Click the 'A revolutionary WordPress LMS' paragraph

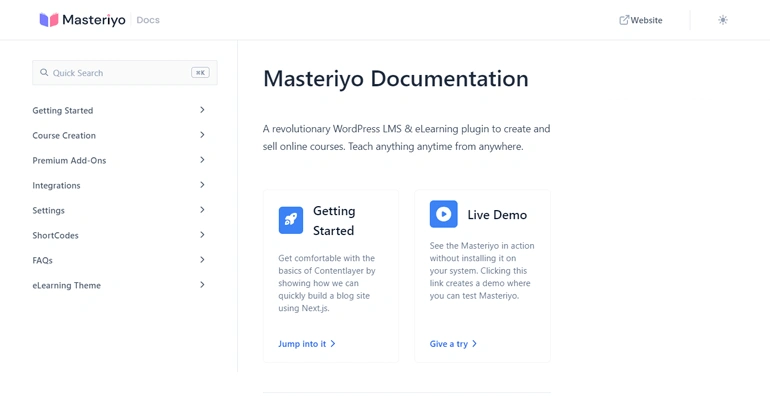407,138
